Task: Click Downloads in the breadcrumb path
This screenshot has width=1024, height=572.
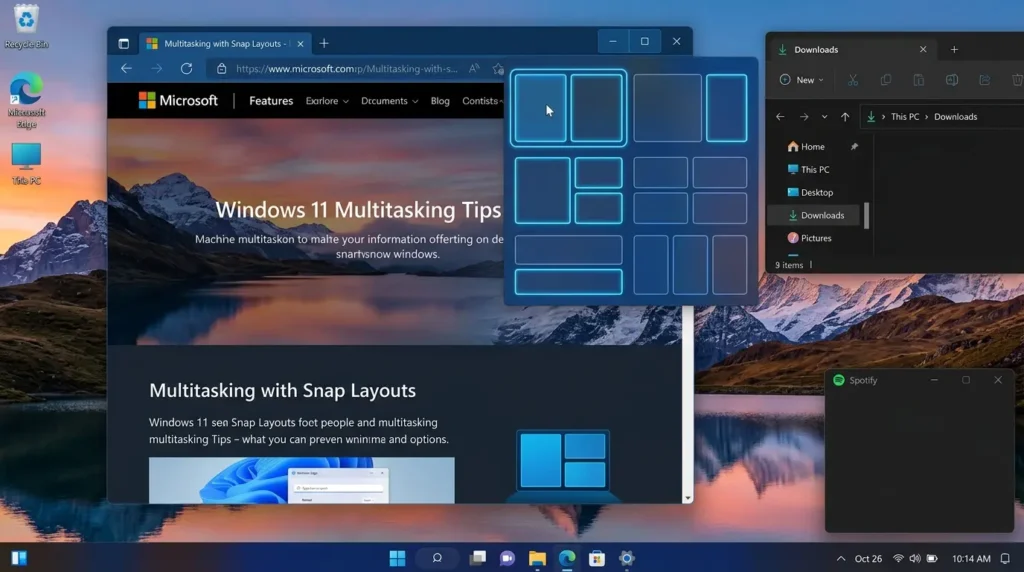Action: (955, 117)
